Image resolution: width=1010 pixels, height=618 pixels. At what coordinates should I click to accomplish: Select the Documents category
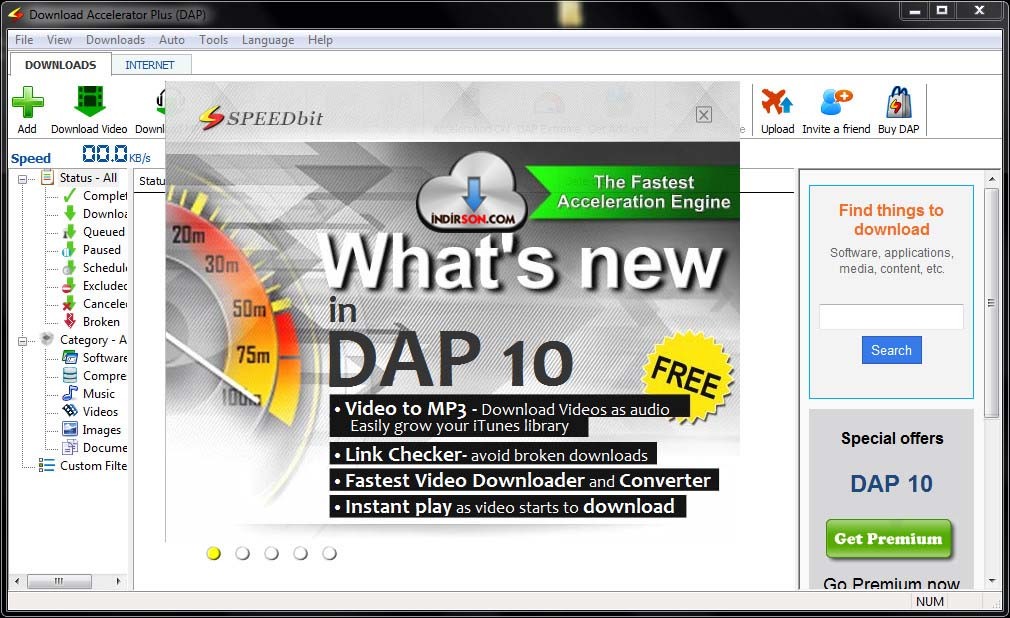pos(95,448)
